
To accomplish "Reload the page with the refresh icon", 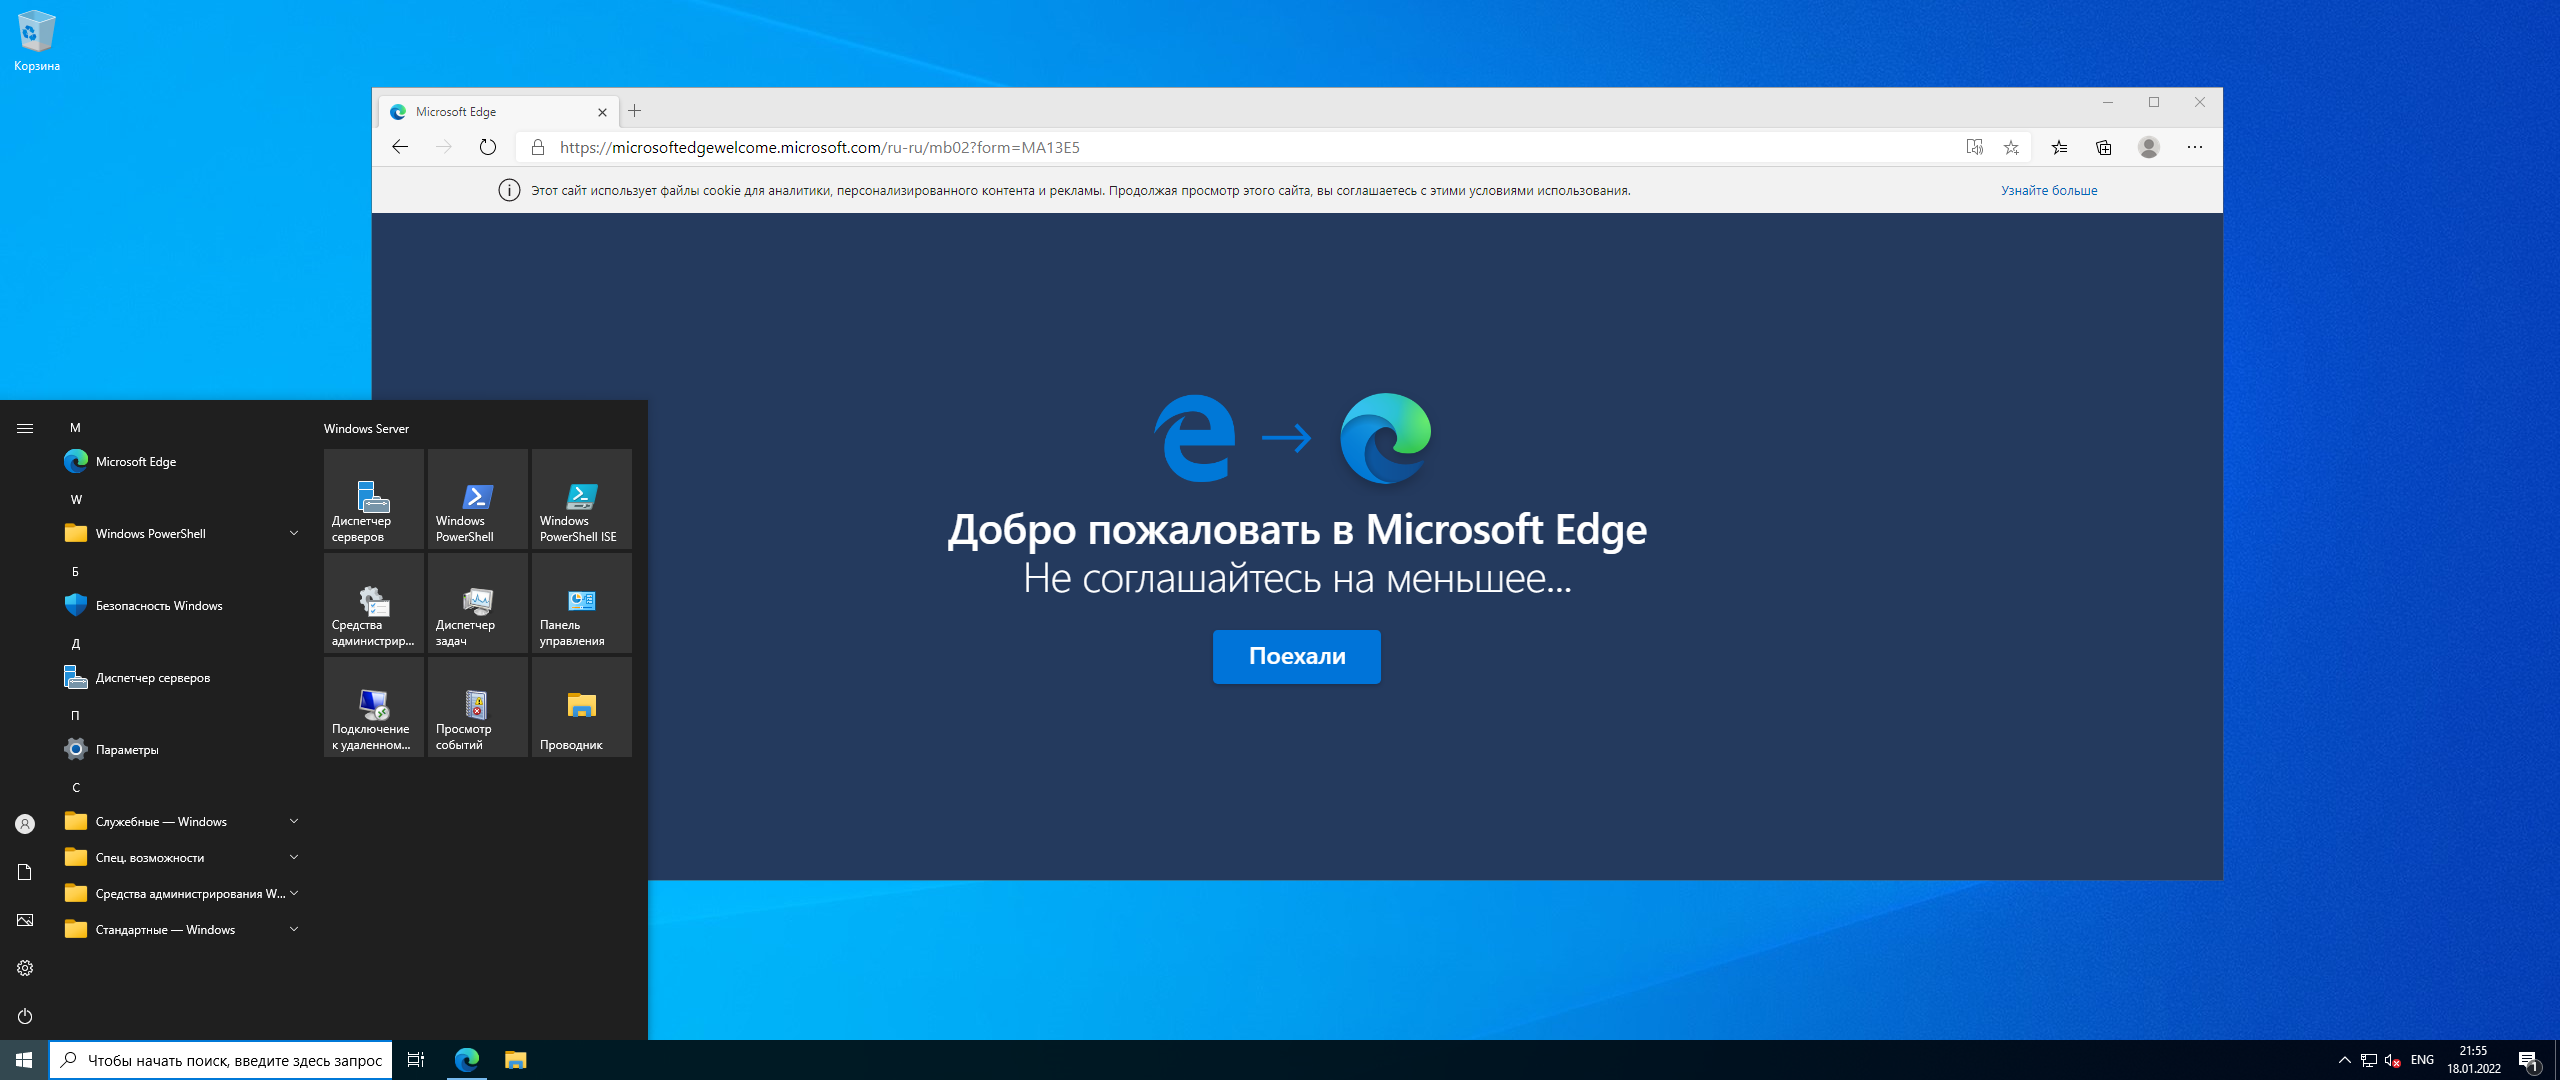I will click(x=488, y=147).
